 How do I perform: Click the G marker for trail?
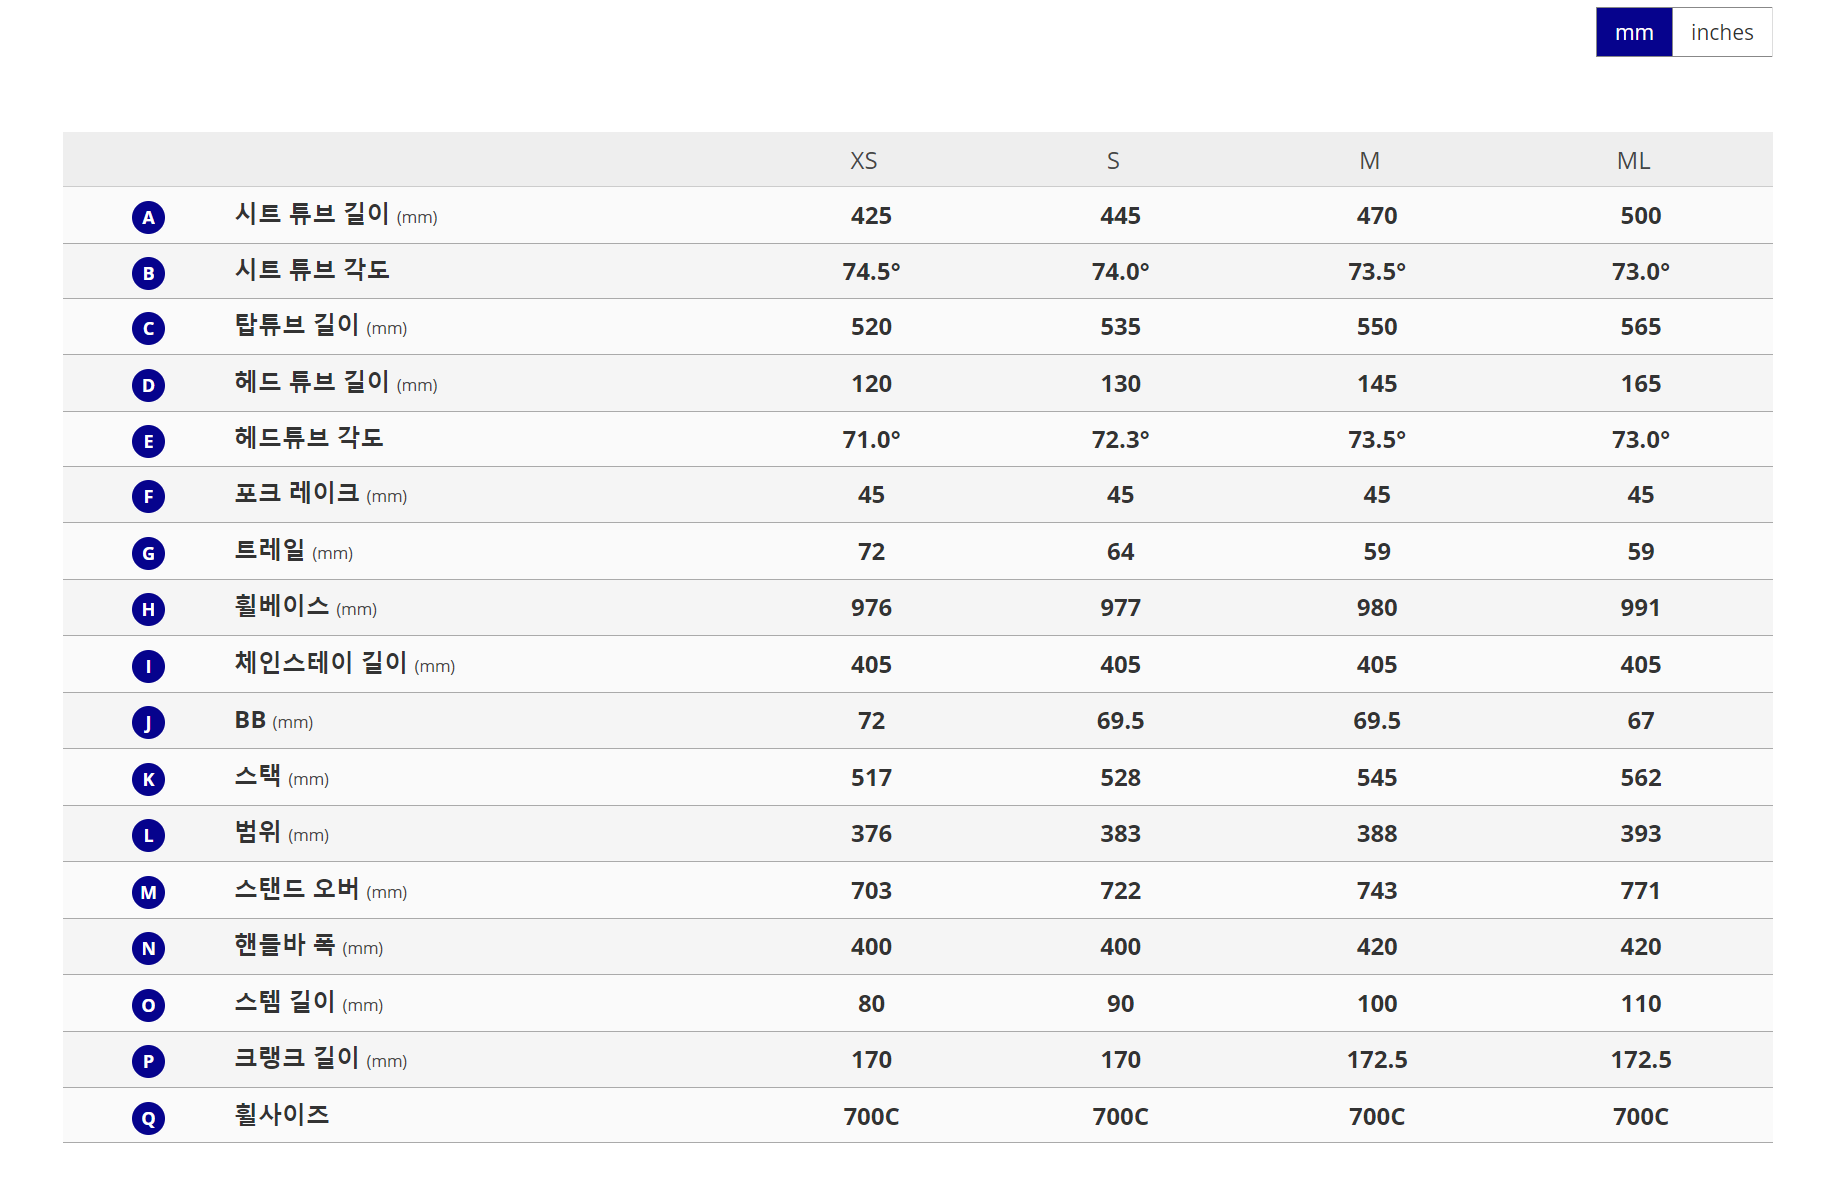149,553
